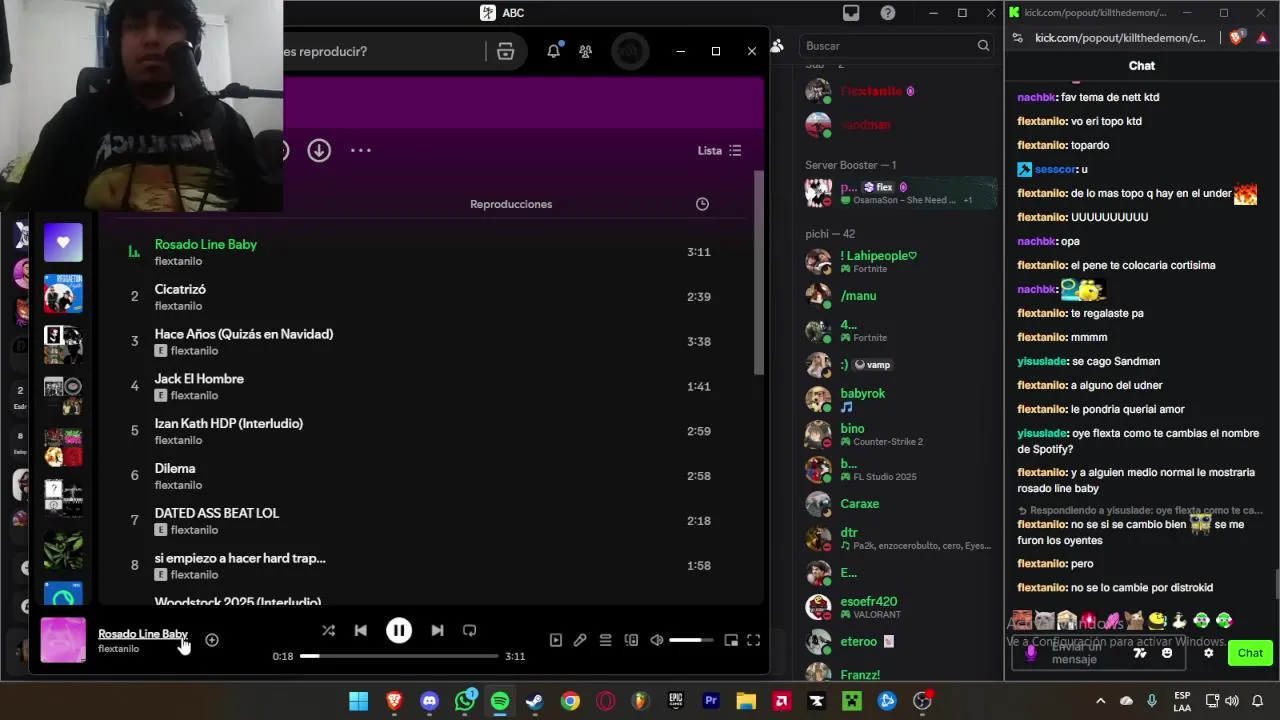Open the Spotify play queue
This screenshot has height=720, width=1280.
tap(605, 640)
